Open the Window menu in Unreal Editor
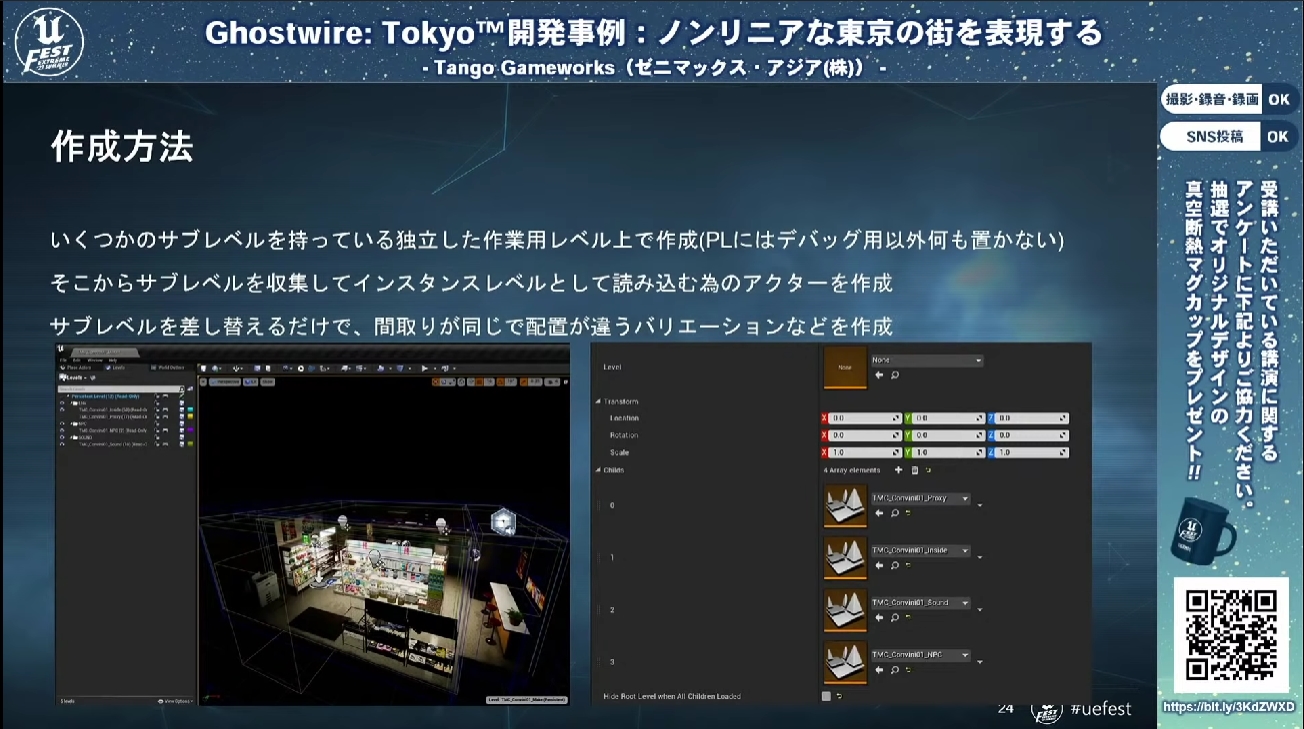This screenshot has width=1304, height=729. tap(93, 360)
